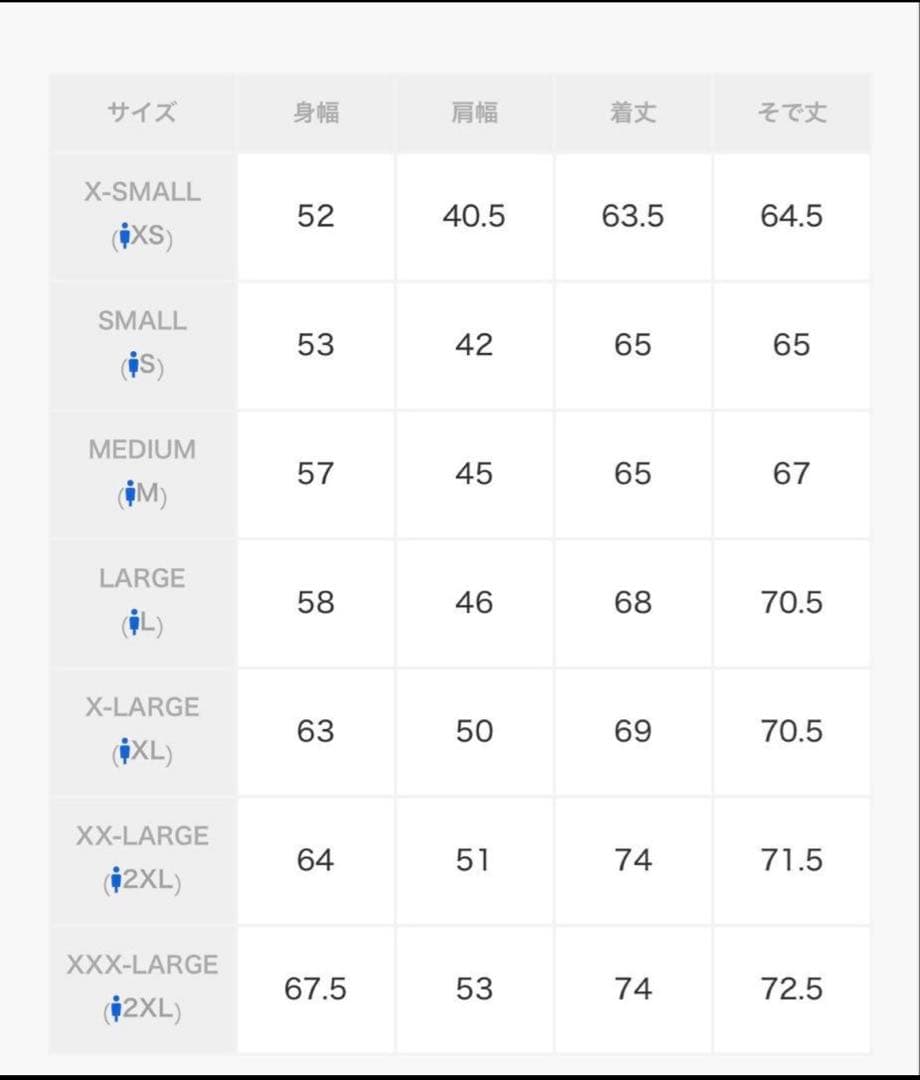Select the person icon next to M
Viewport: 920px width, 1080px height.
(x=128, y=494)
